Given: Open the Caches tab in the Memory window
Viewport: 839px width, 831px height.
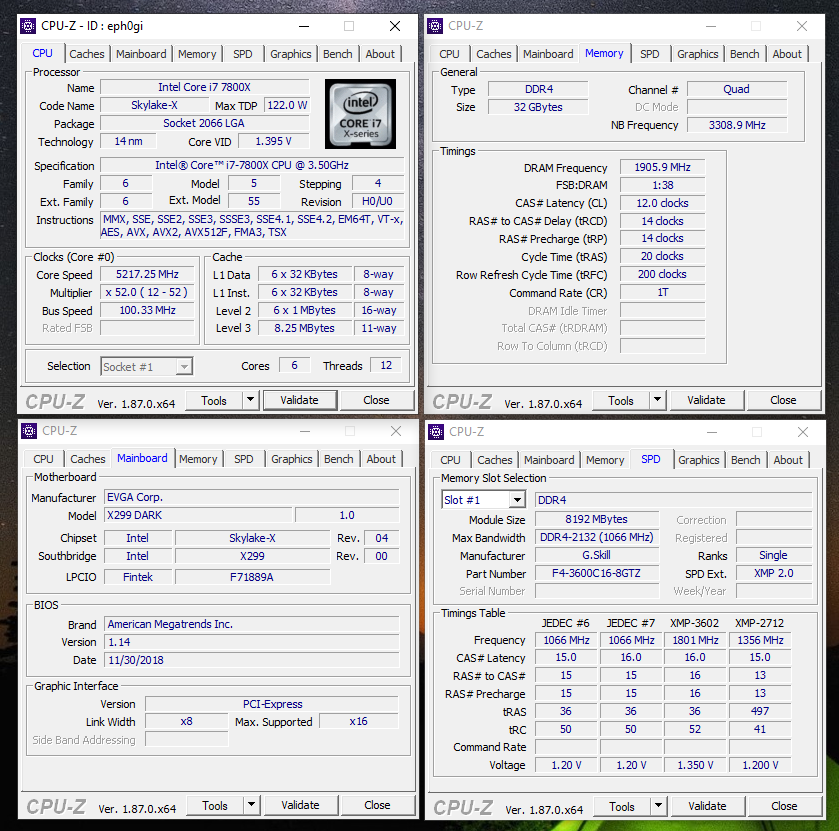Looking at the screenshot, I should coord(494,54).
